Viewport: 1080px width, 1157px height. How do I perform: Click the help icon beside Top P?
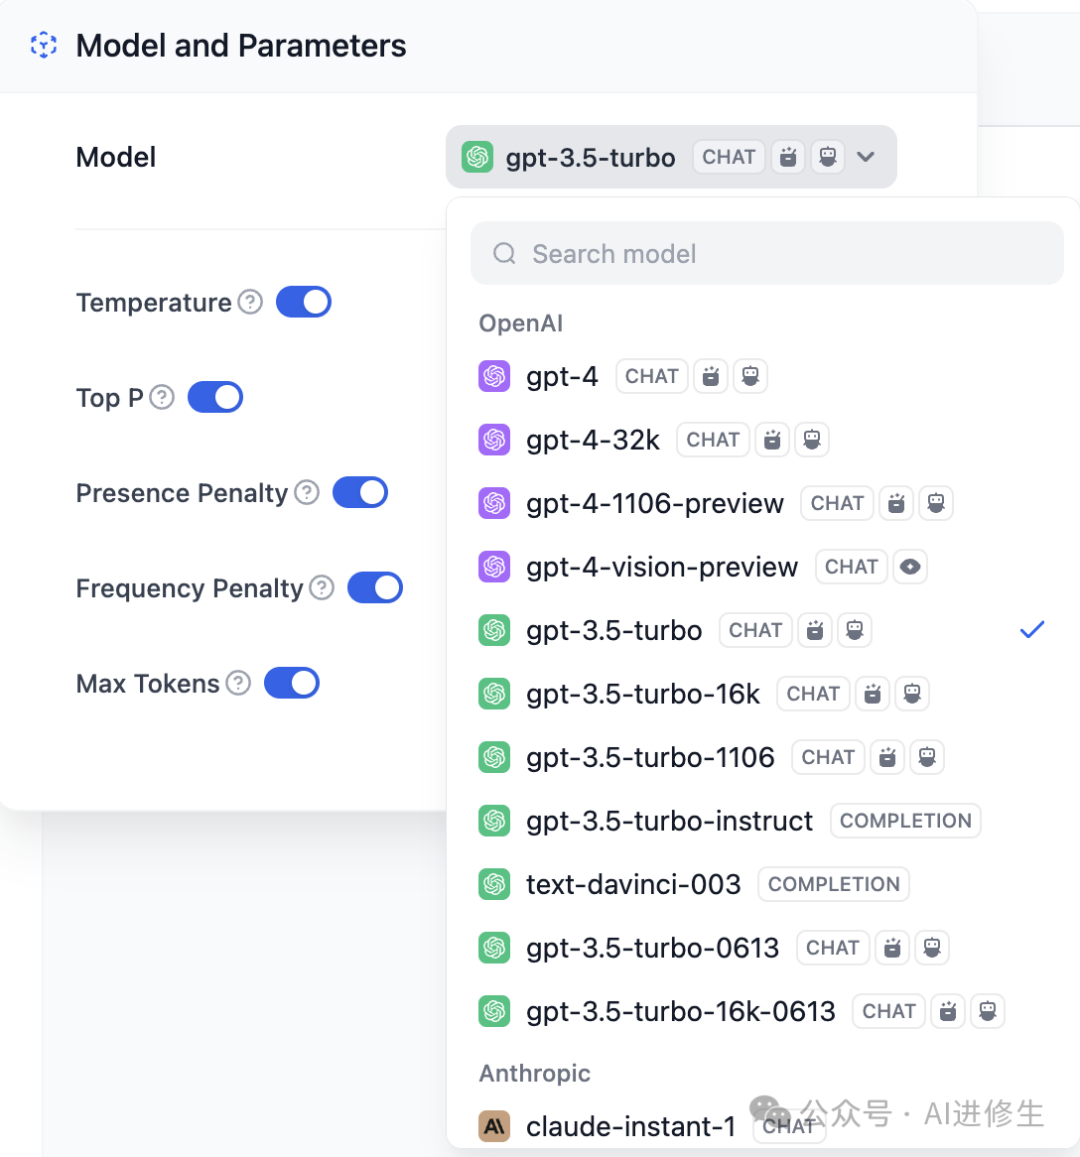click(162, 397)
